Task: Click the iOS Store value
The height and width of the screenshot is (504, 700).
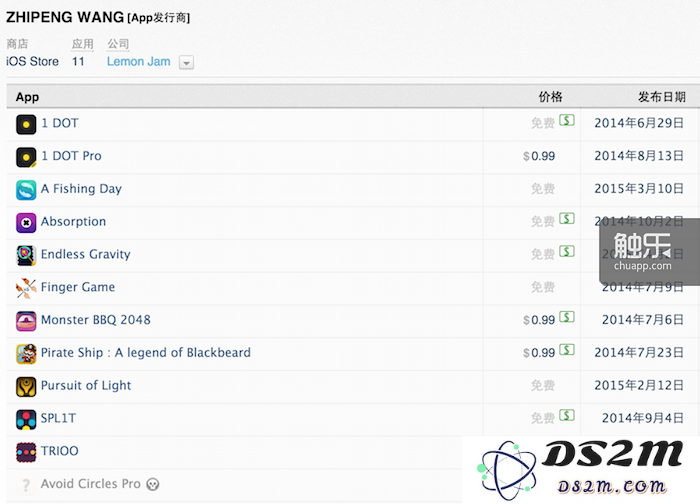Action: click(33, 62)
